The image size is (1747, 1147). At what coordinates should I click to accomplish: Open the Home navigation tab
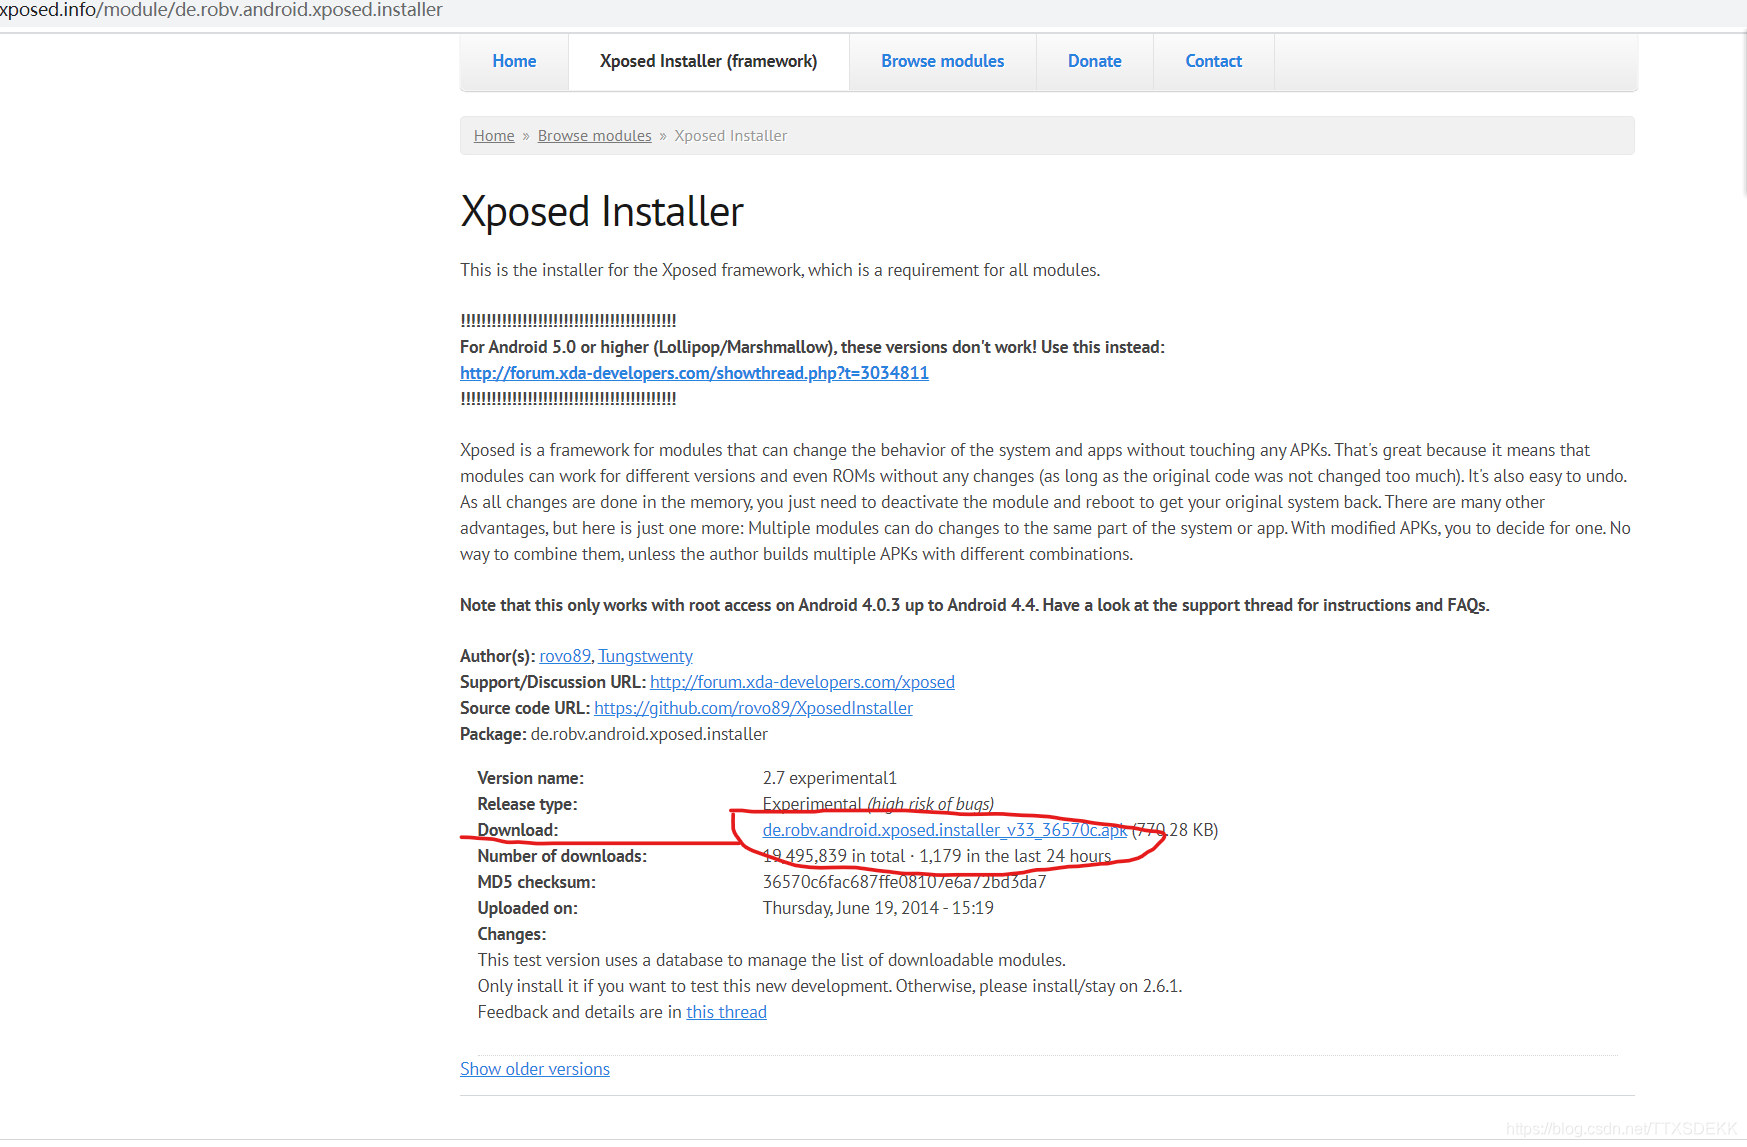514,61
